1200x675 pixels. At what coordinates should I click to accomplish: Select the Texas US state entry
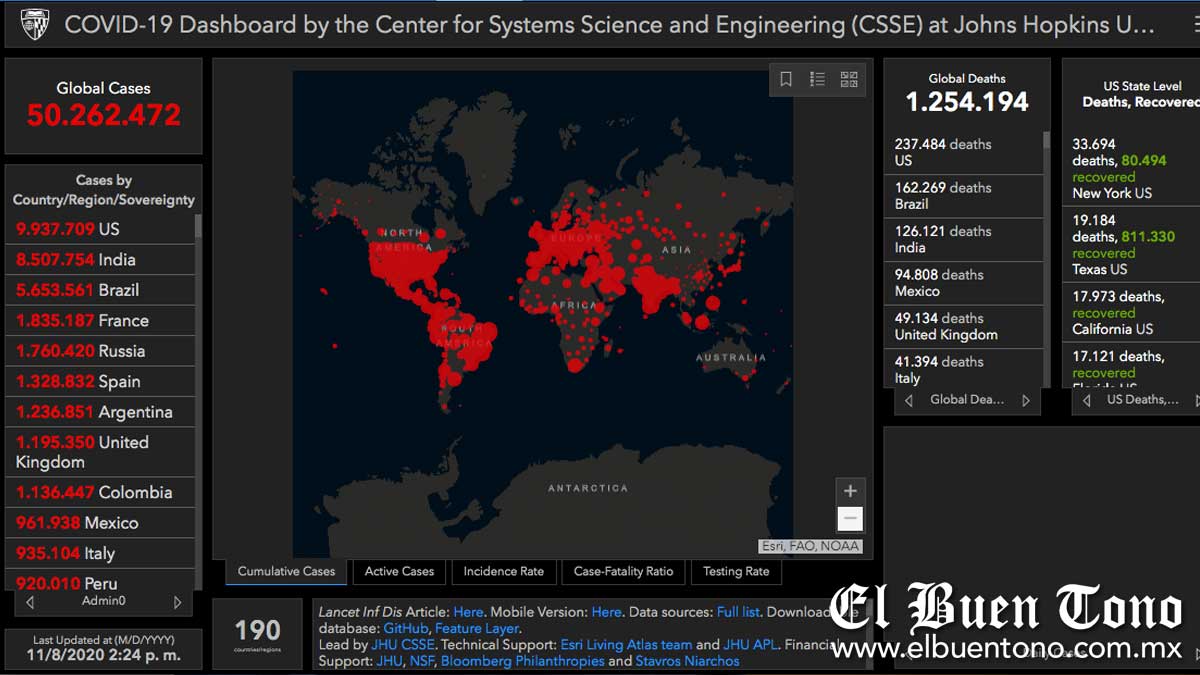1132,245
